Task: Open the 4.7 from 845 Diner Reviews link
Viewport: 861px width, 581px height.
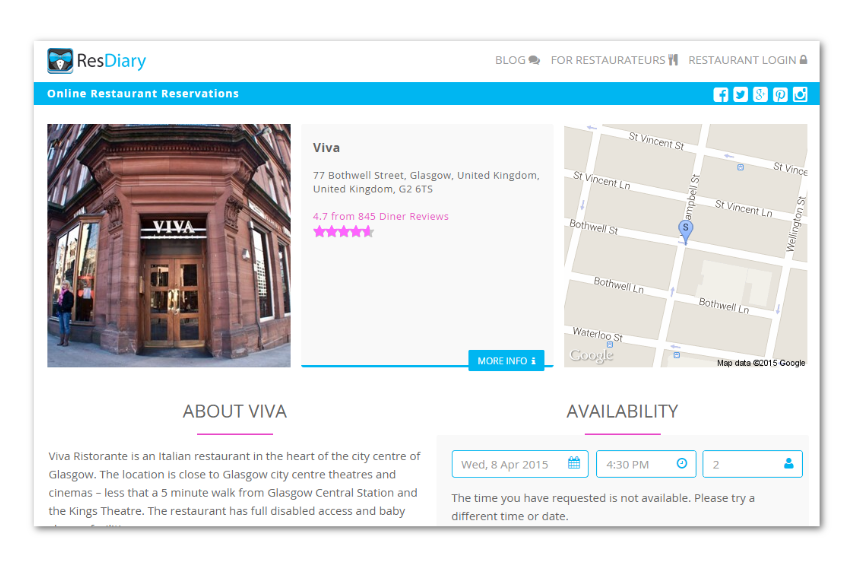Action: [380, 216]
